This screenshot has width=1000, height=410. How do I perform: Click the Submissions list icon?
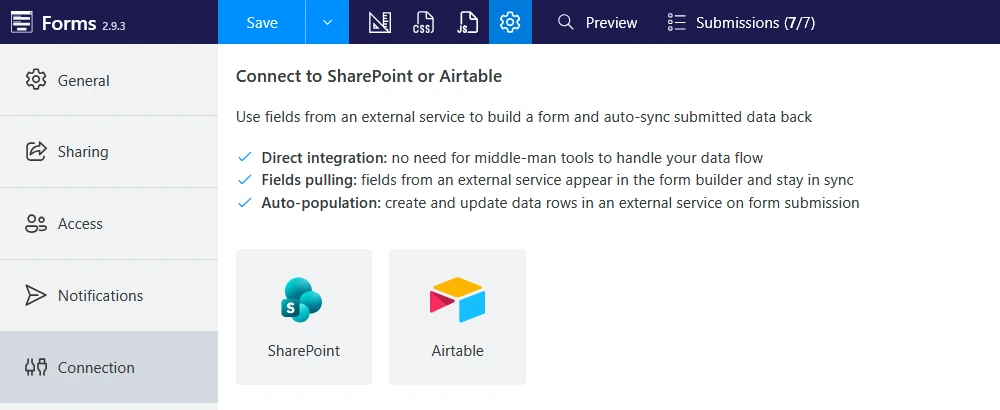click(x=676, y=22)
